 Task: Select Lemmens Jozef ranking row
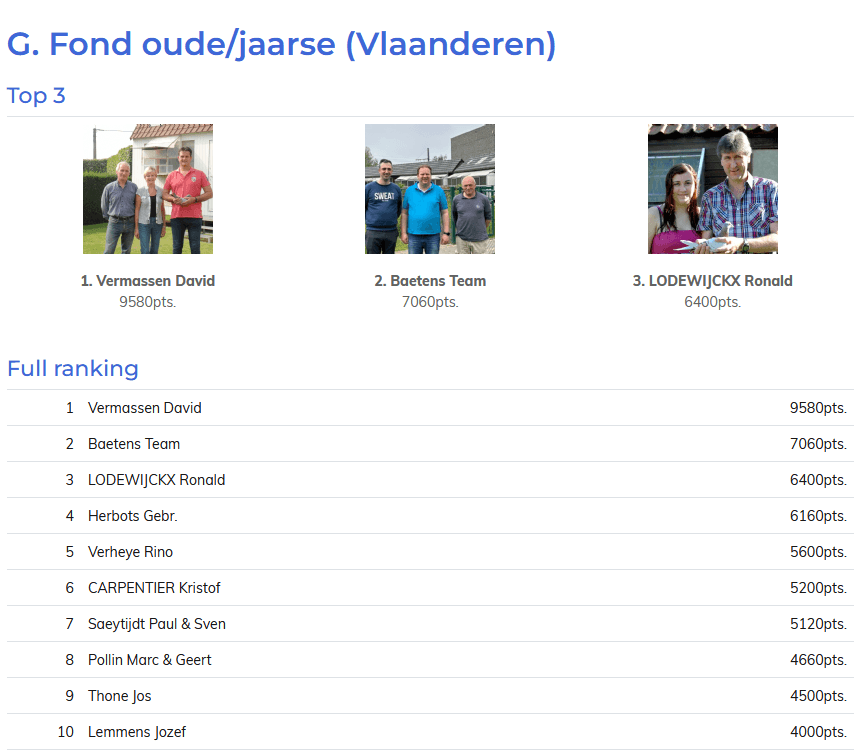tap(137, 732)
